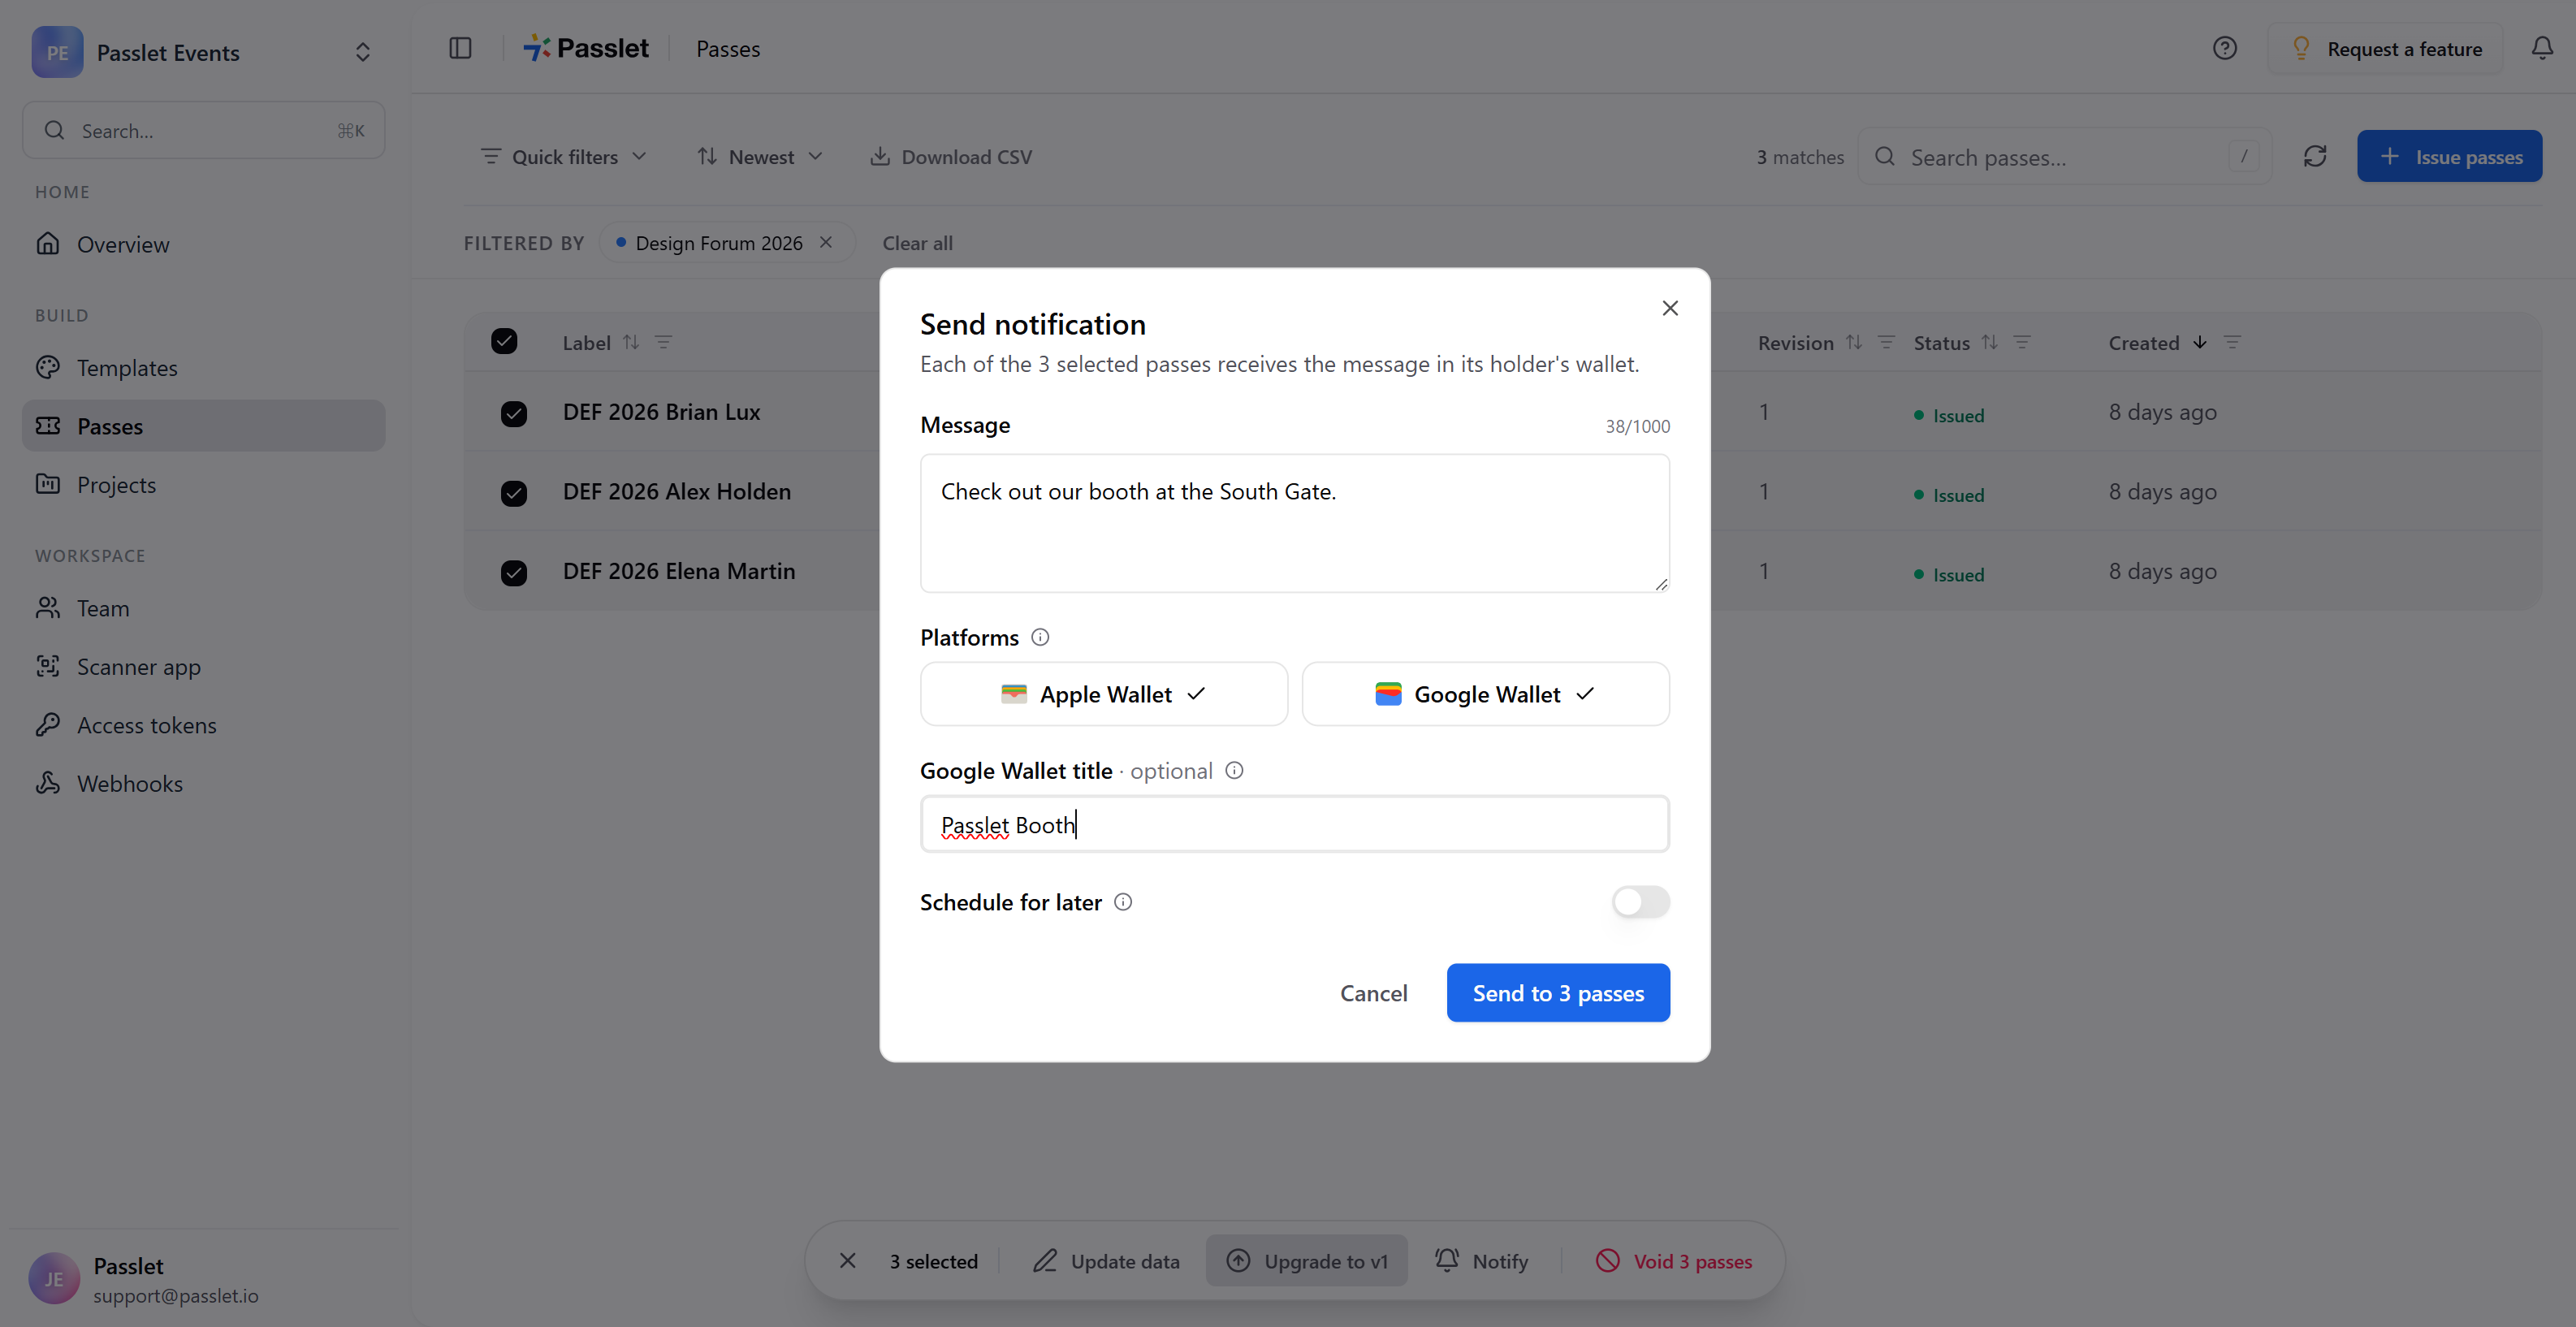Toggle the sidebar panel icon

click(460, 48)
